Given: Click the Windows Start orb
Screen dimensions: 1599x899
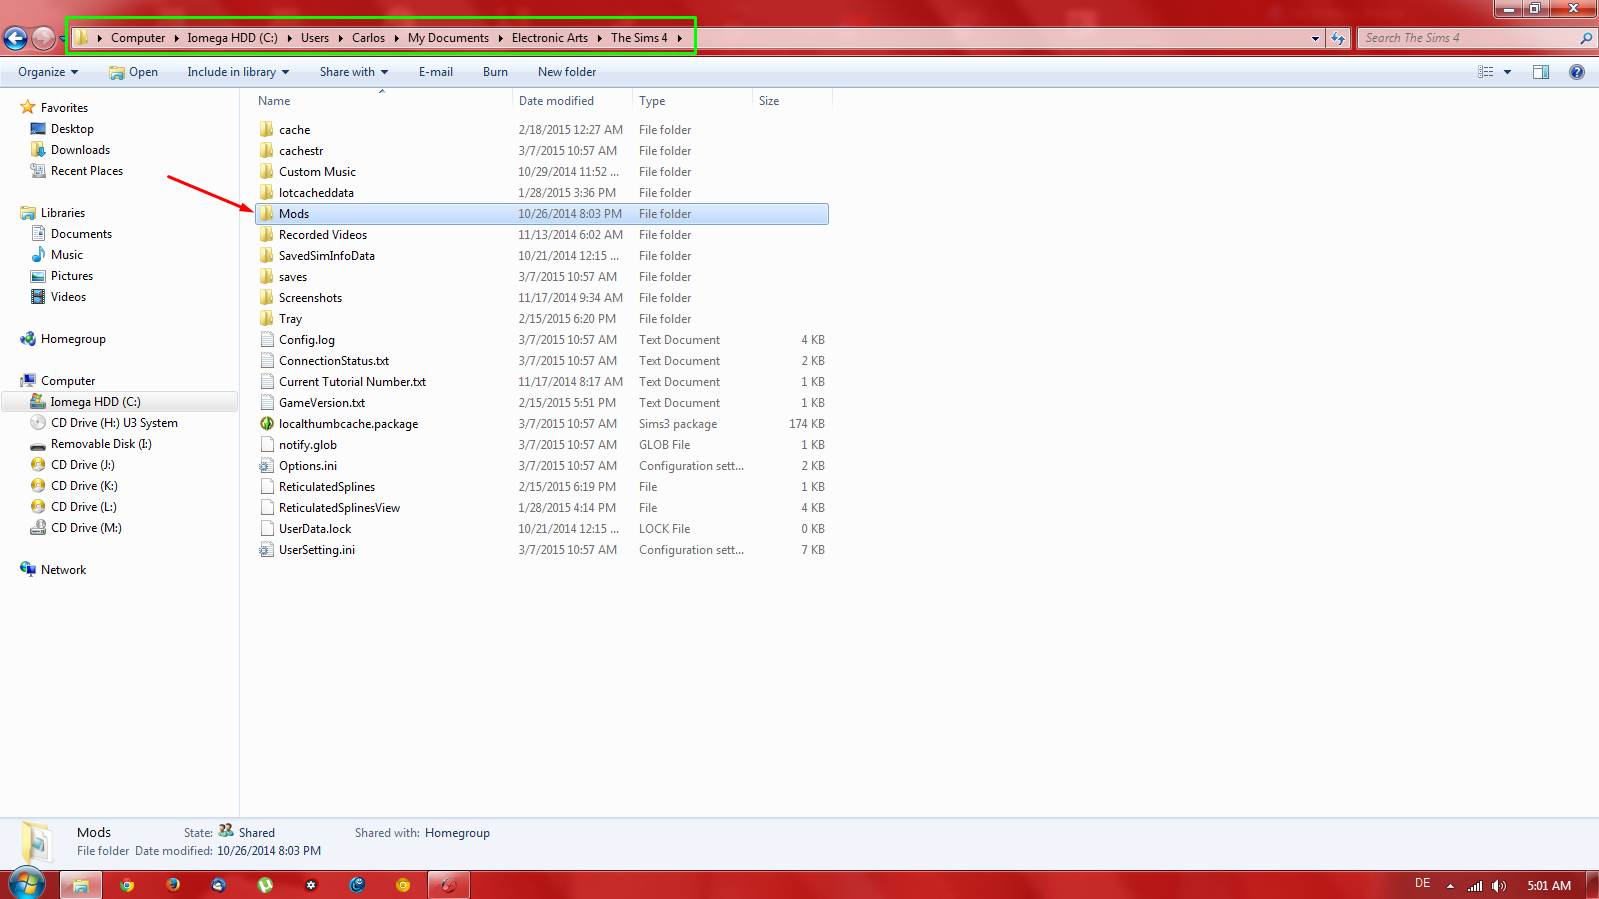Looking at the screenshot, I should pyautogui.click(x=27, y=884).
